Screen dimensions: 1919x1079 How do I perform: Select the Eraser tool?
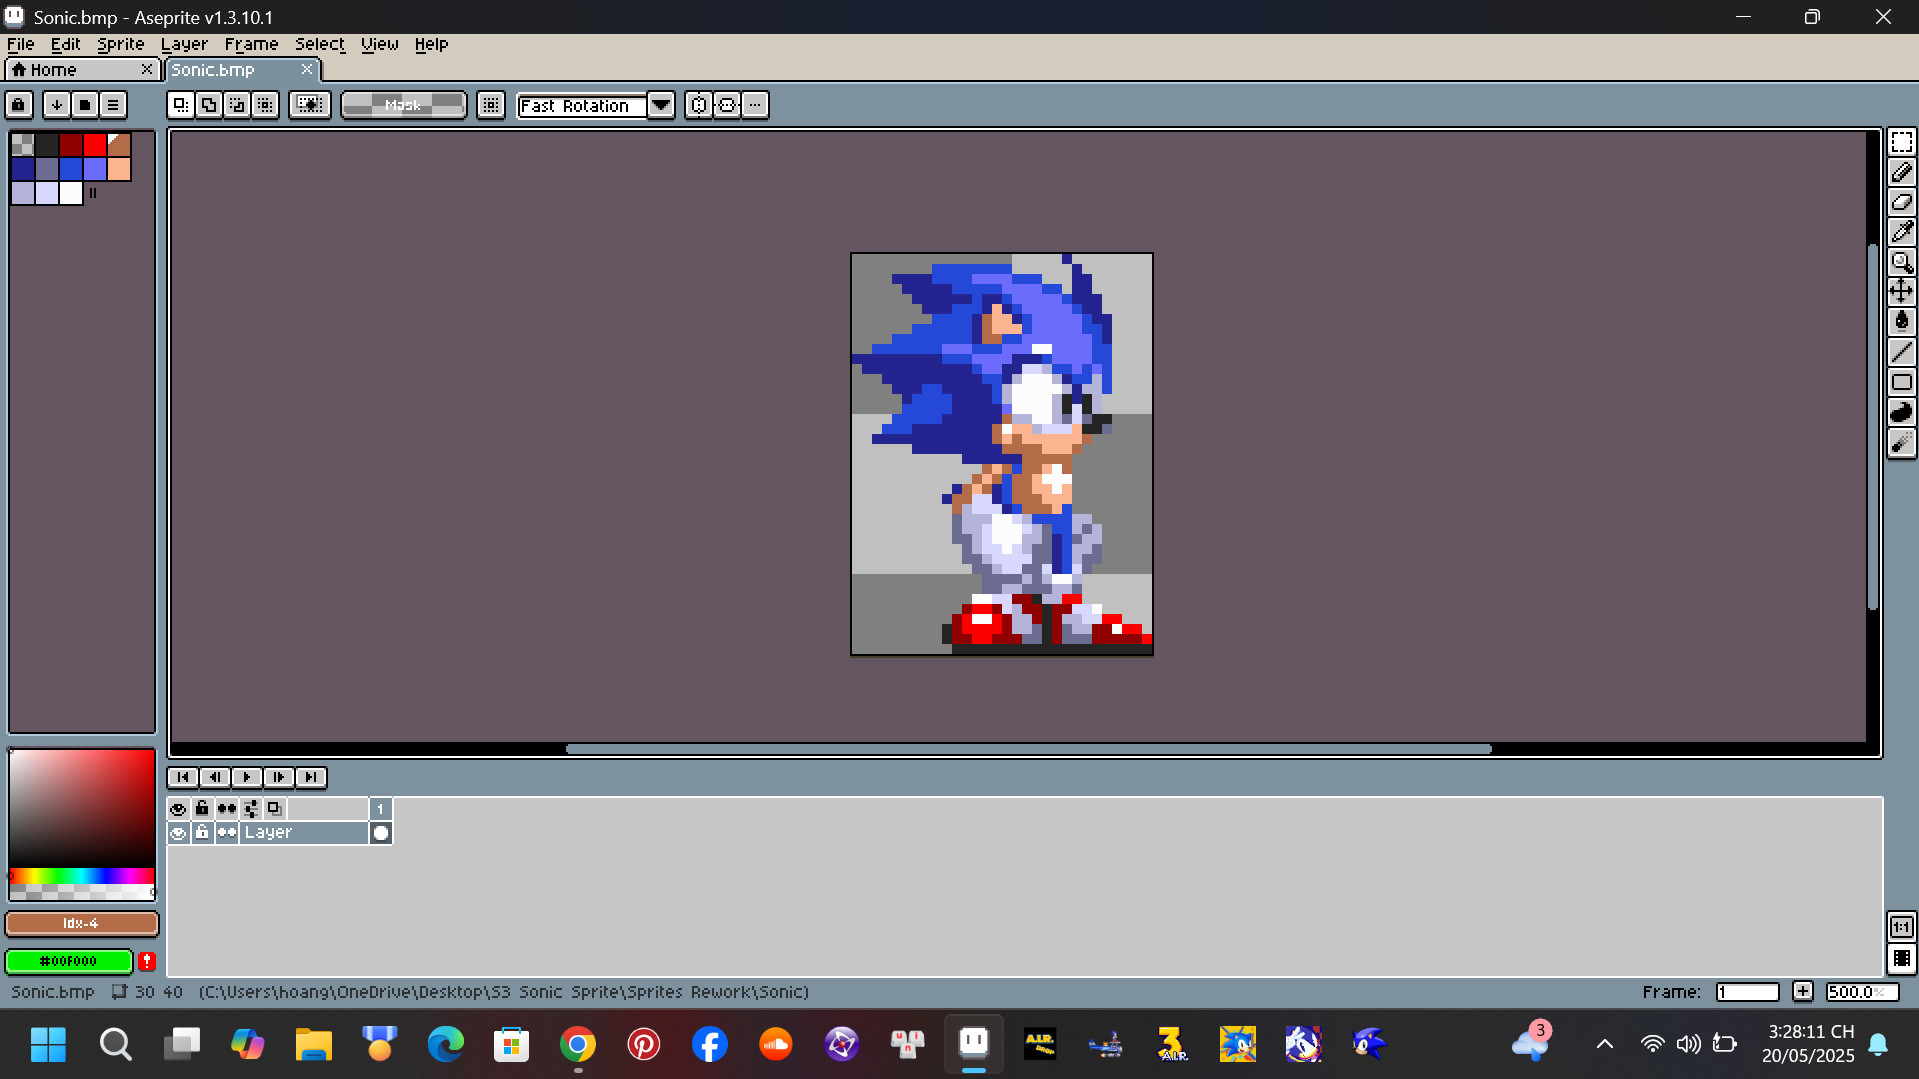pyautogui.click(x=1901, y=202)
